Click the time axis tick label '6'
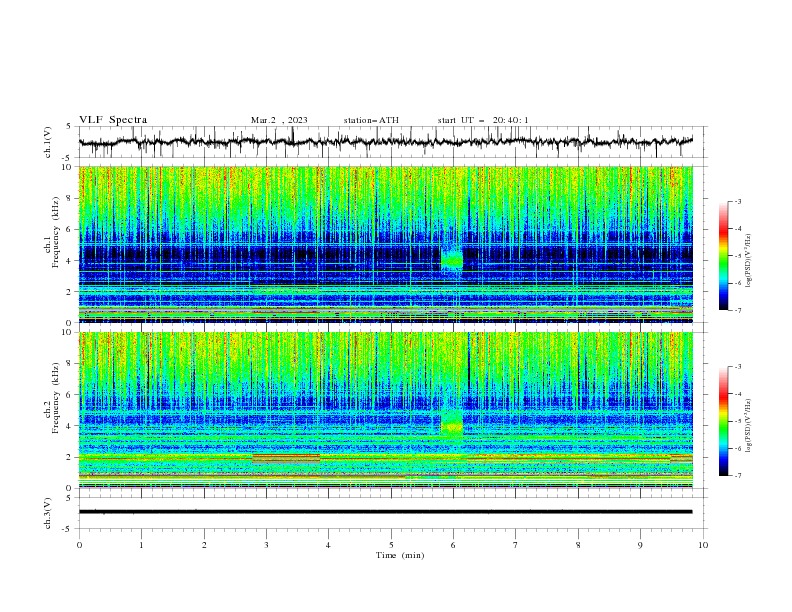792x612 pixels. 453,545
